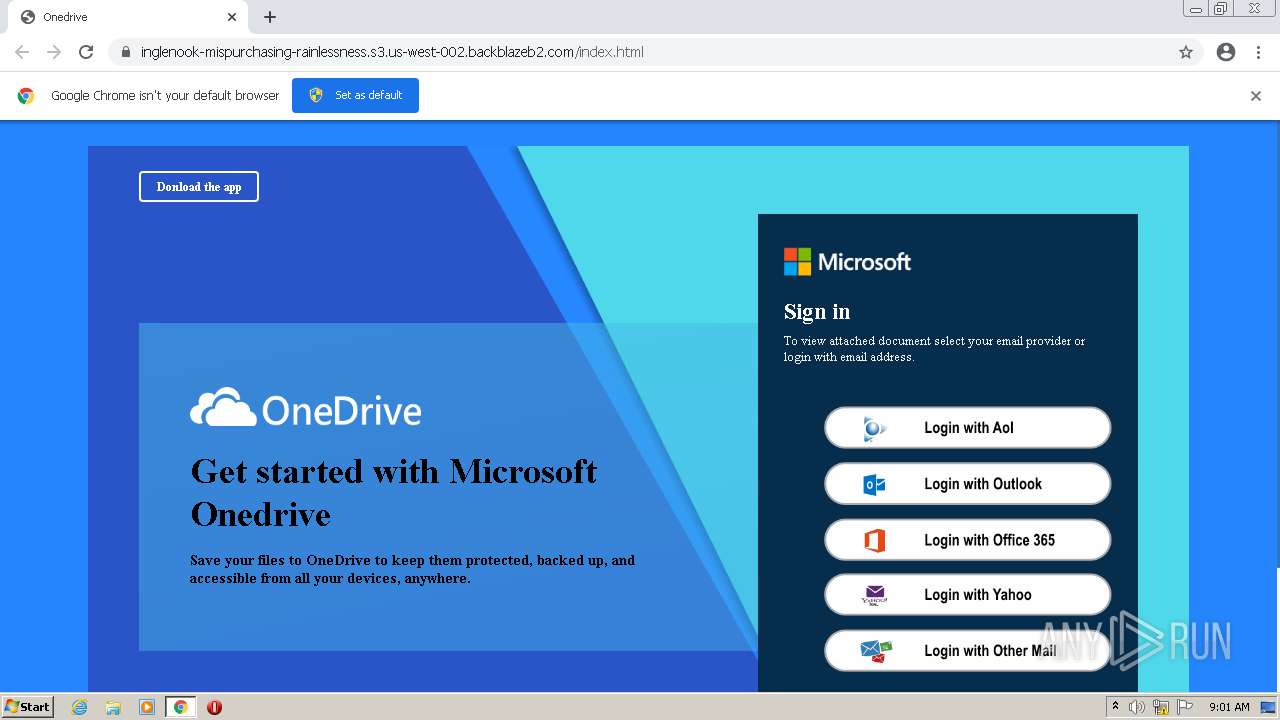The image size is (1280, 720).
Task: Open the Windows Start menu
Action: pos(28,707)
